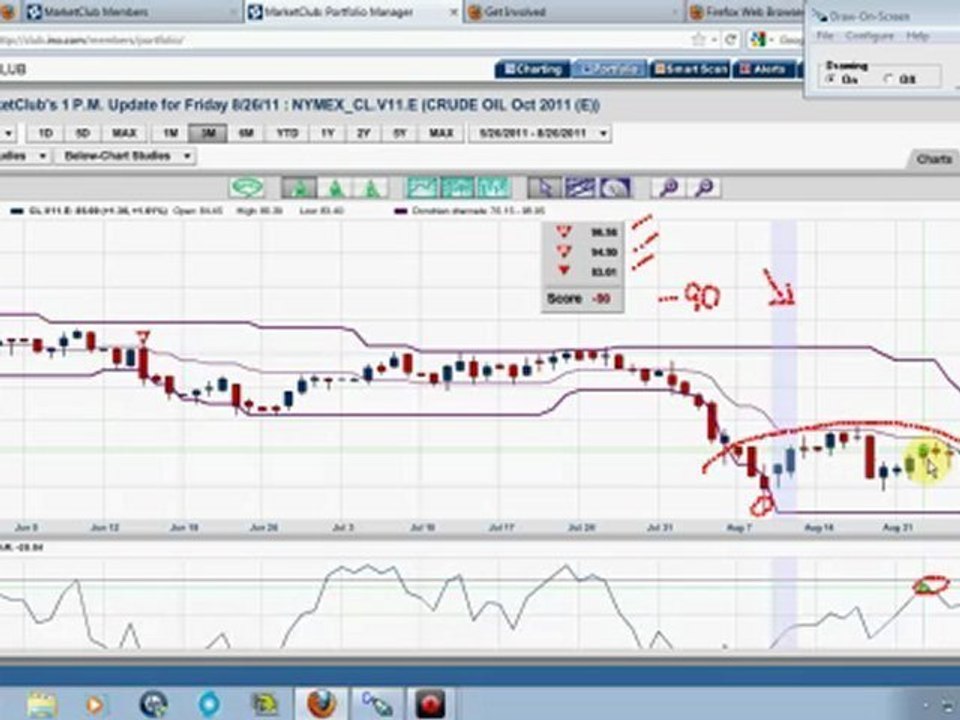Screen dimensions: 960x720
Task: Click the round tool icon right of the trendline tool
Action: (615, 187)
